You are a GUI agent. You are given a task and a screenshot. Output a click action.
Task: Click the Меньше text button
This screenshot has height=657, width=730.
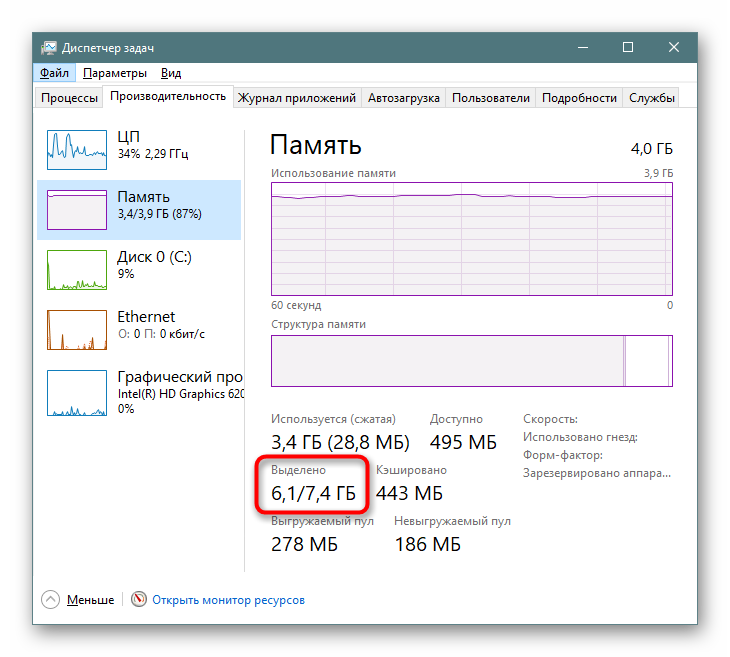tap(90, 600)
